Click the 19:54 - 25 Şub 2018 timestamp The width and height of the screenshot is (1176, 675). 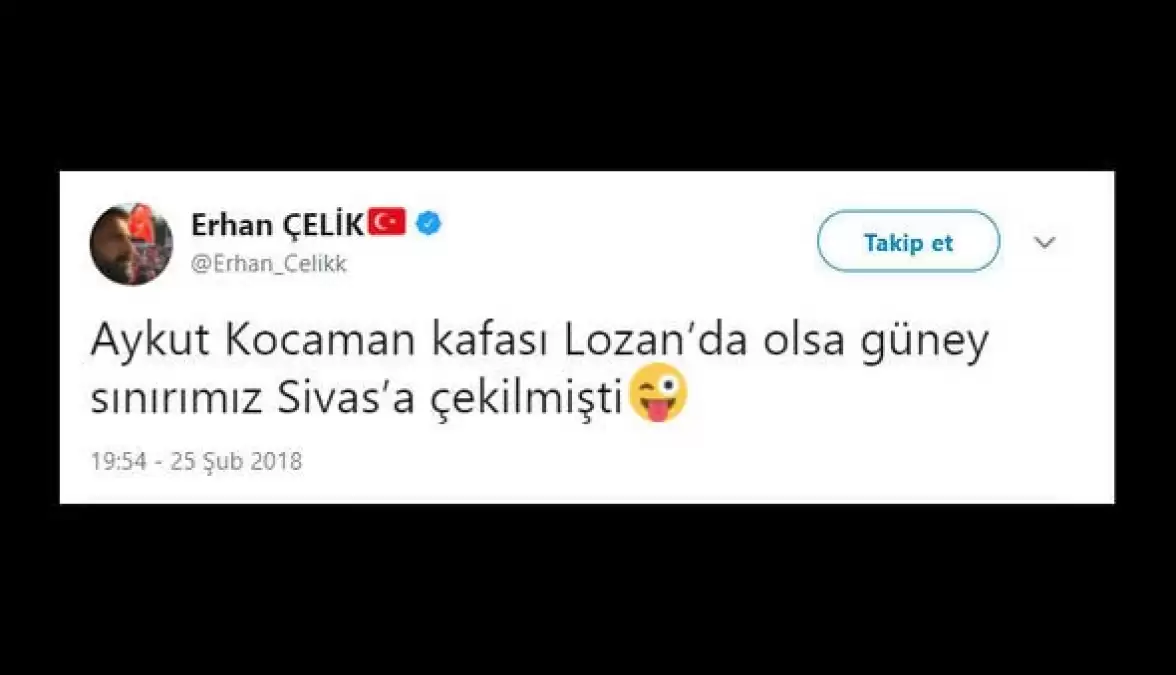[x=196, y=460]
